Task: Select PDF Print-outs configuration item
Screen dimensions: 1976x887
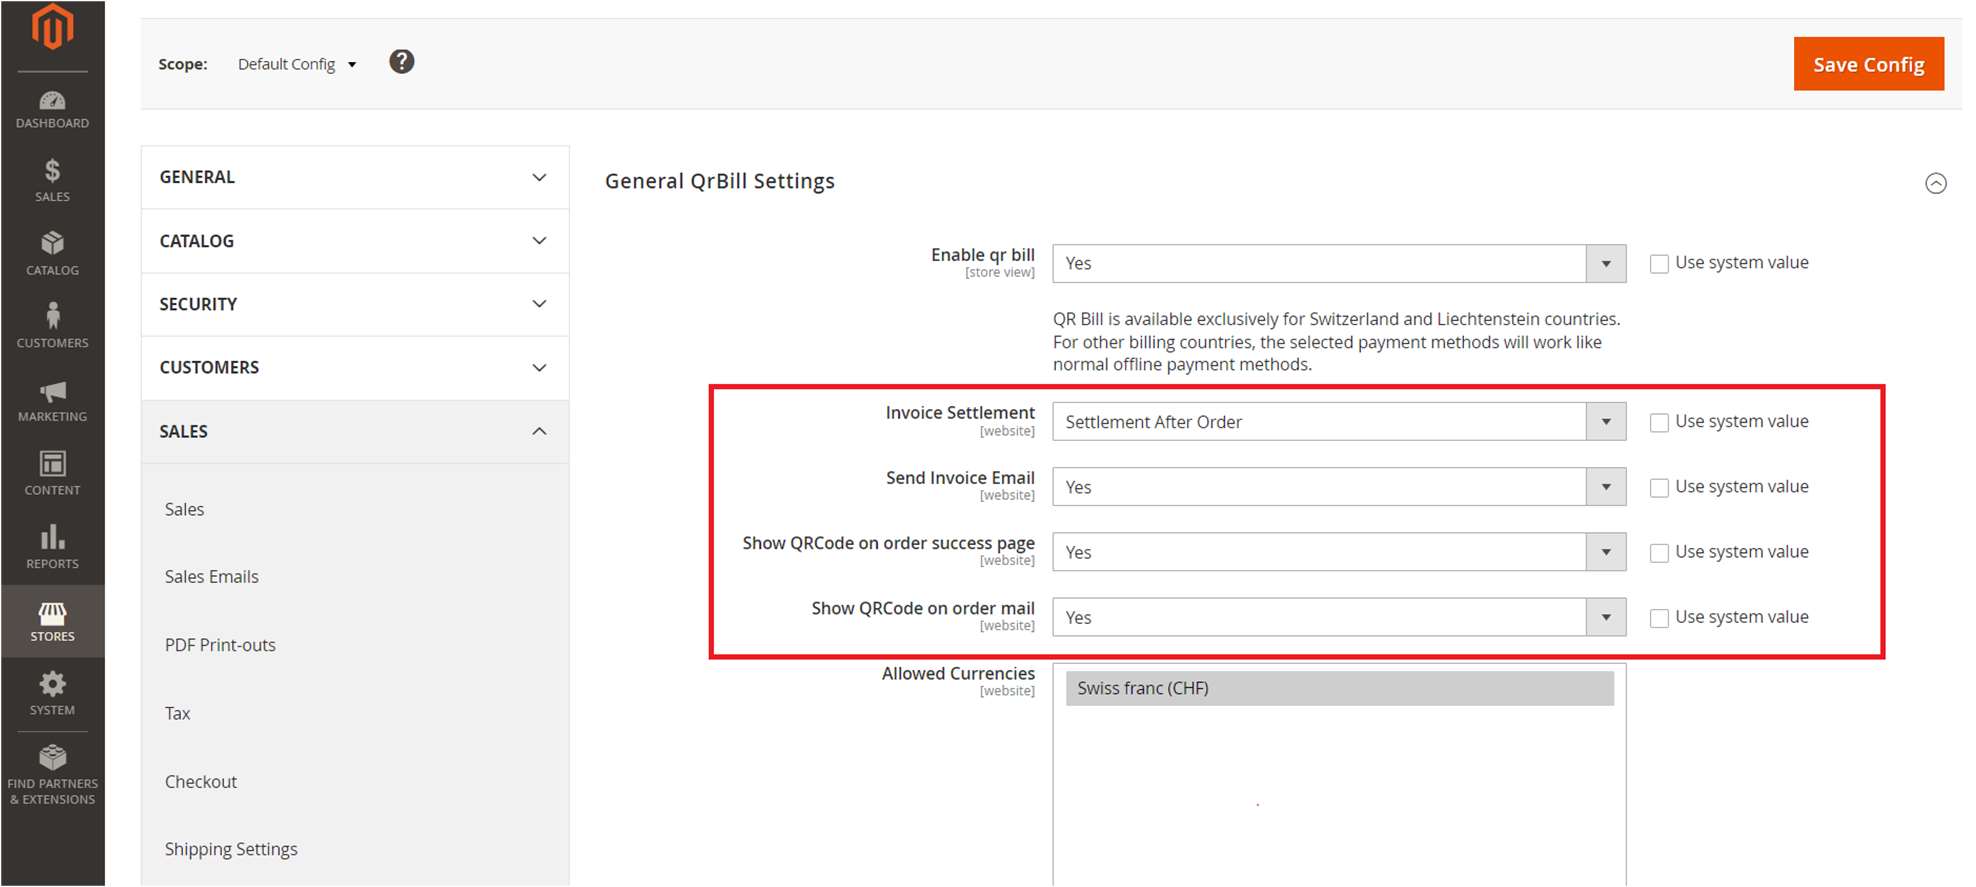Action: click(x=220, y=645)
